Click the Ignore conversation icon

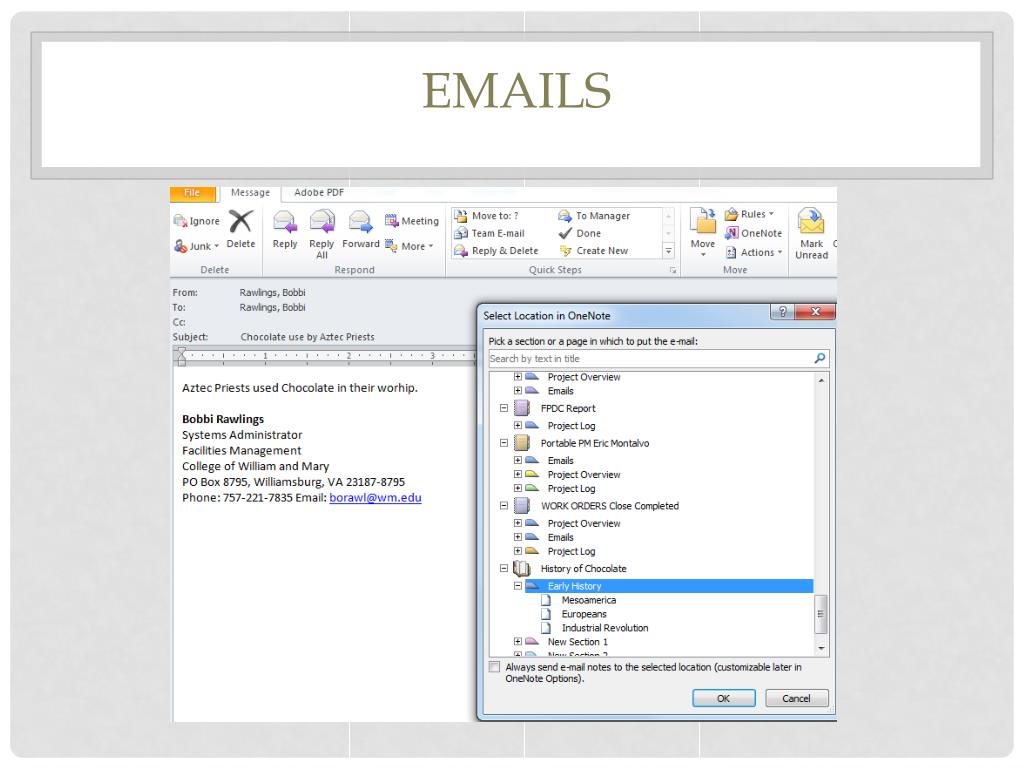tap(181, 221)
